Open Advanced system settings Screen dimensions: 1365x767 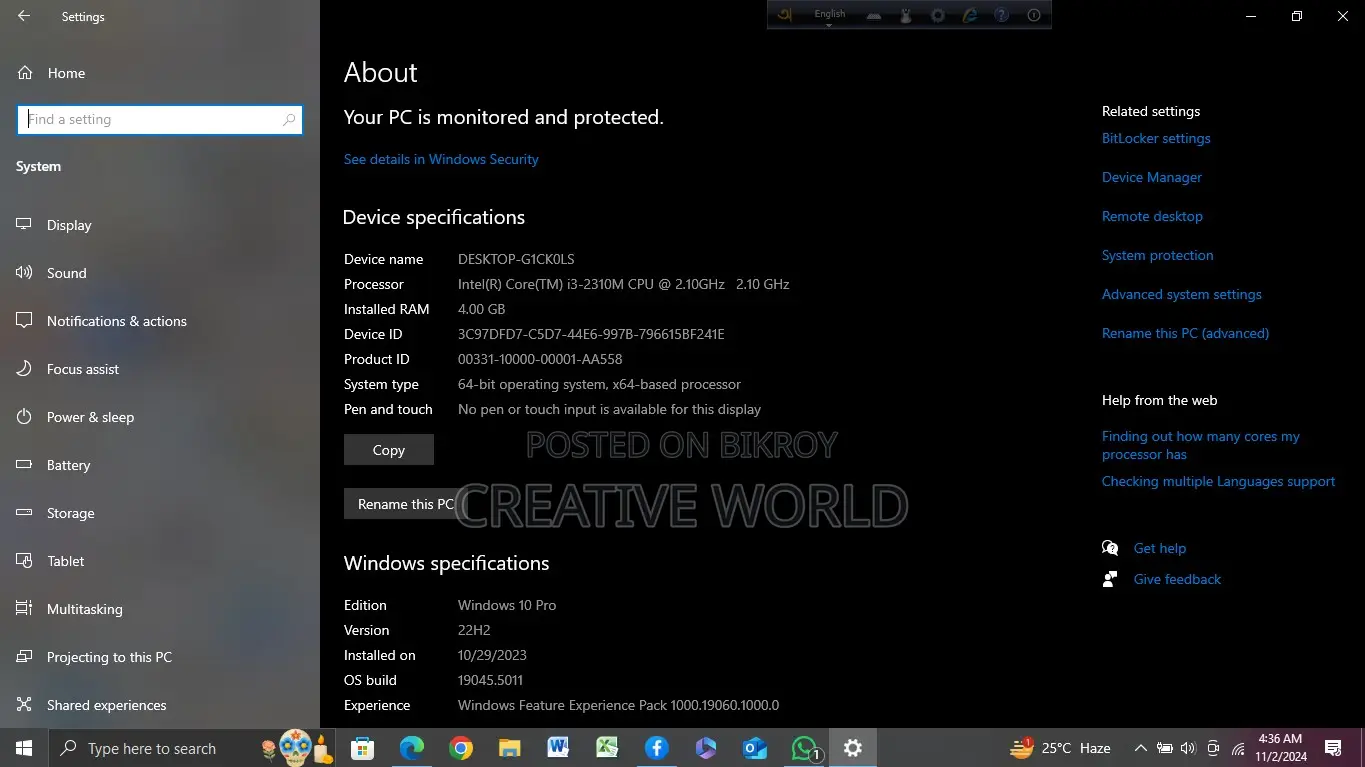(1182, 294)
